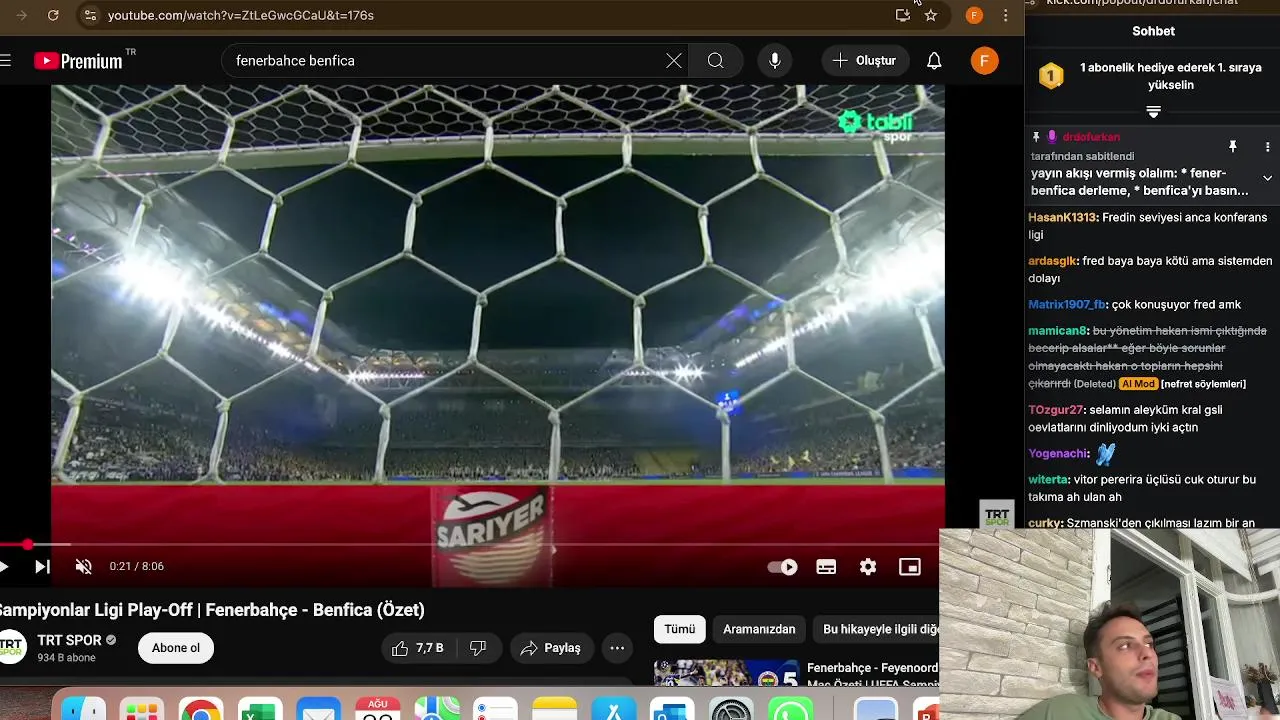Open the video title Fenerbahçe - Benfica (Özet)

211,610
